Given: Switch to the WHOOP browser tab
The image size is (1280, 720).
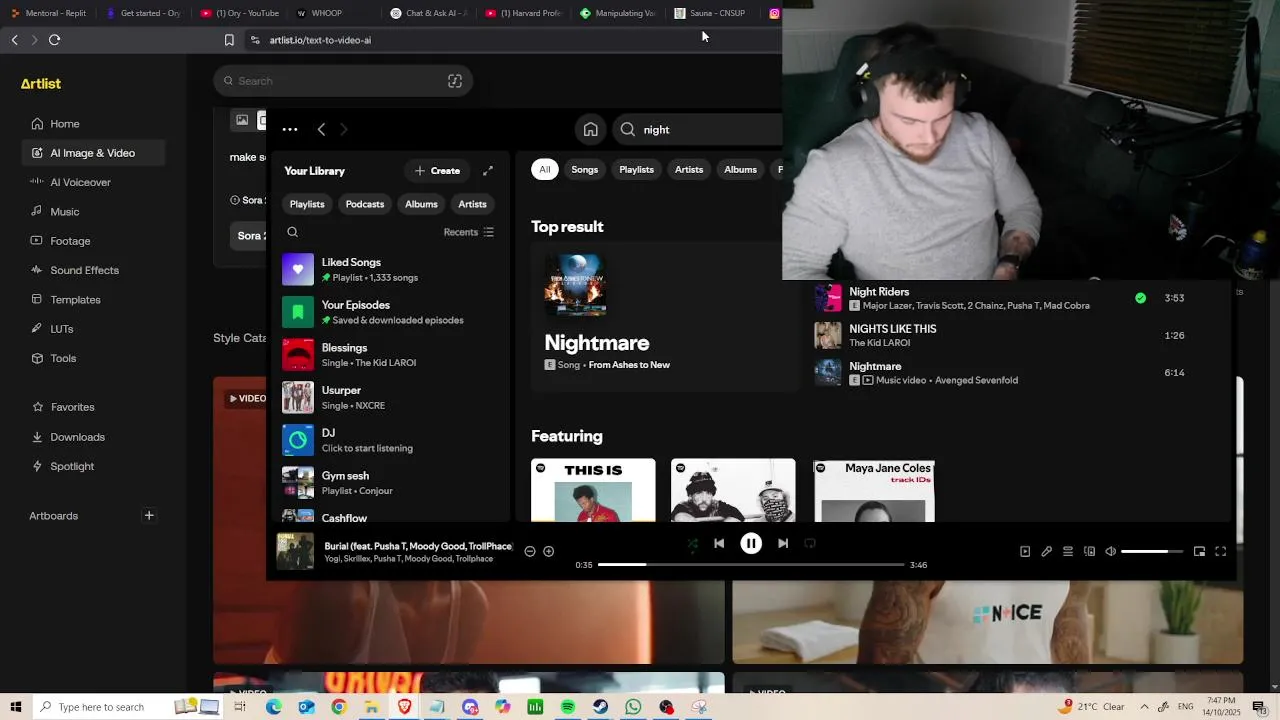Looking at the screenshot, I should (x=327, y=13).
